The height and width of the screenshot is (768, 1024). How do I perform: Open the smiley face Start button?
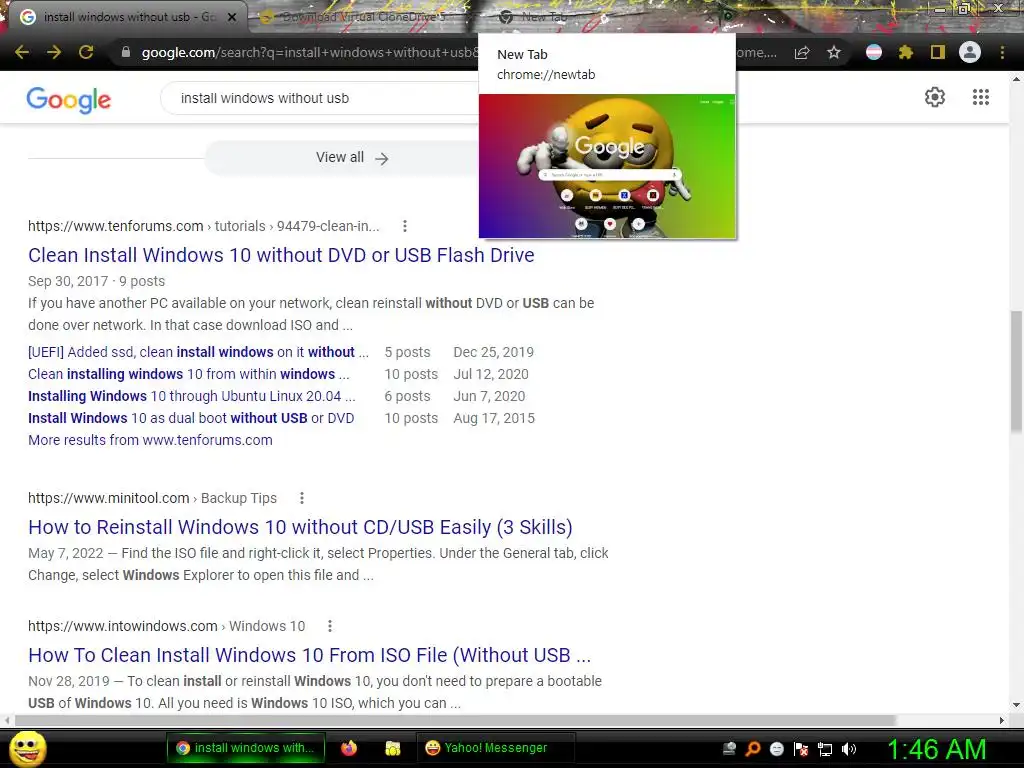click(28, 748)
